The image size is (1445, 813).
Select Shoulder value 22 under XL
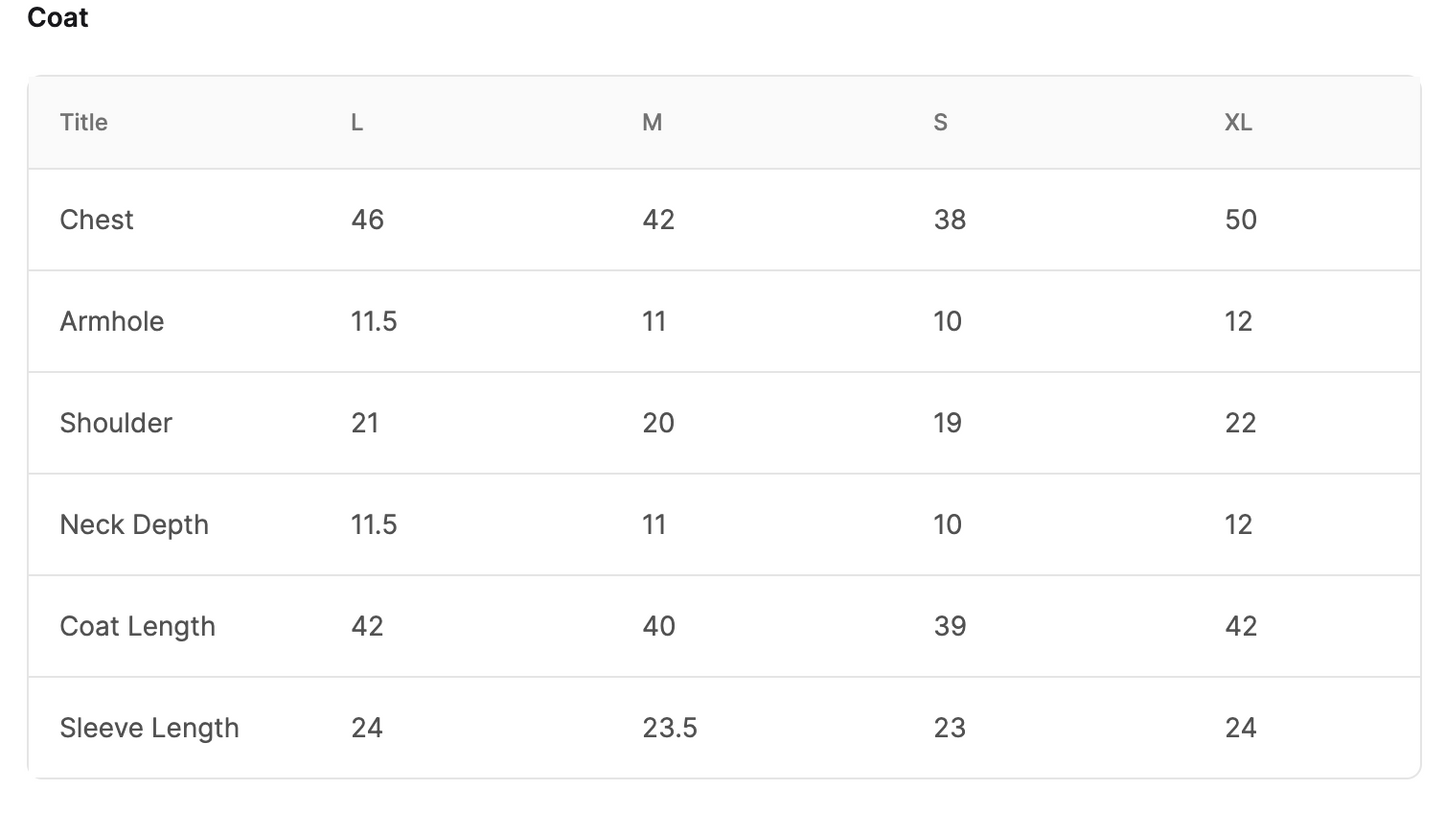tap(1240, 423)
